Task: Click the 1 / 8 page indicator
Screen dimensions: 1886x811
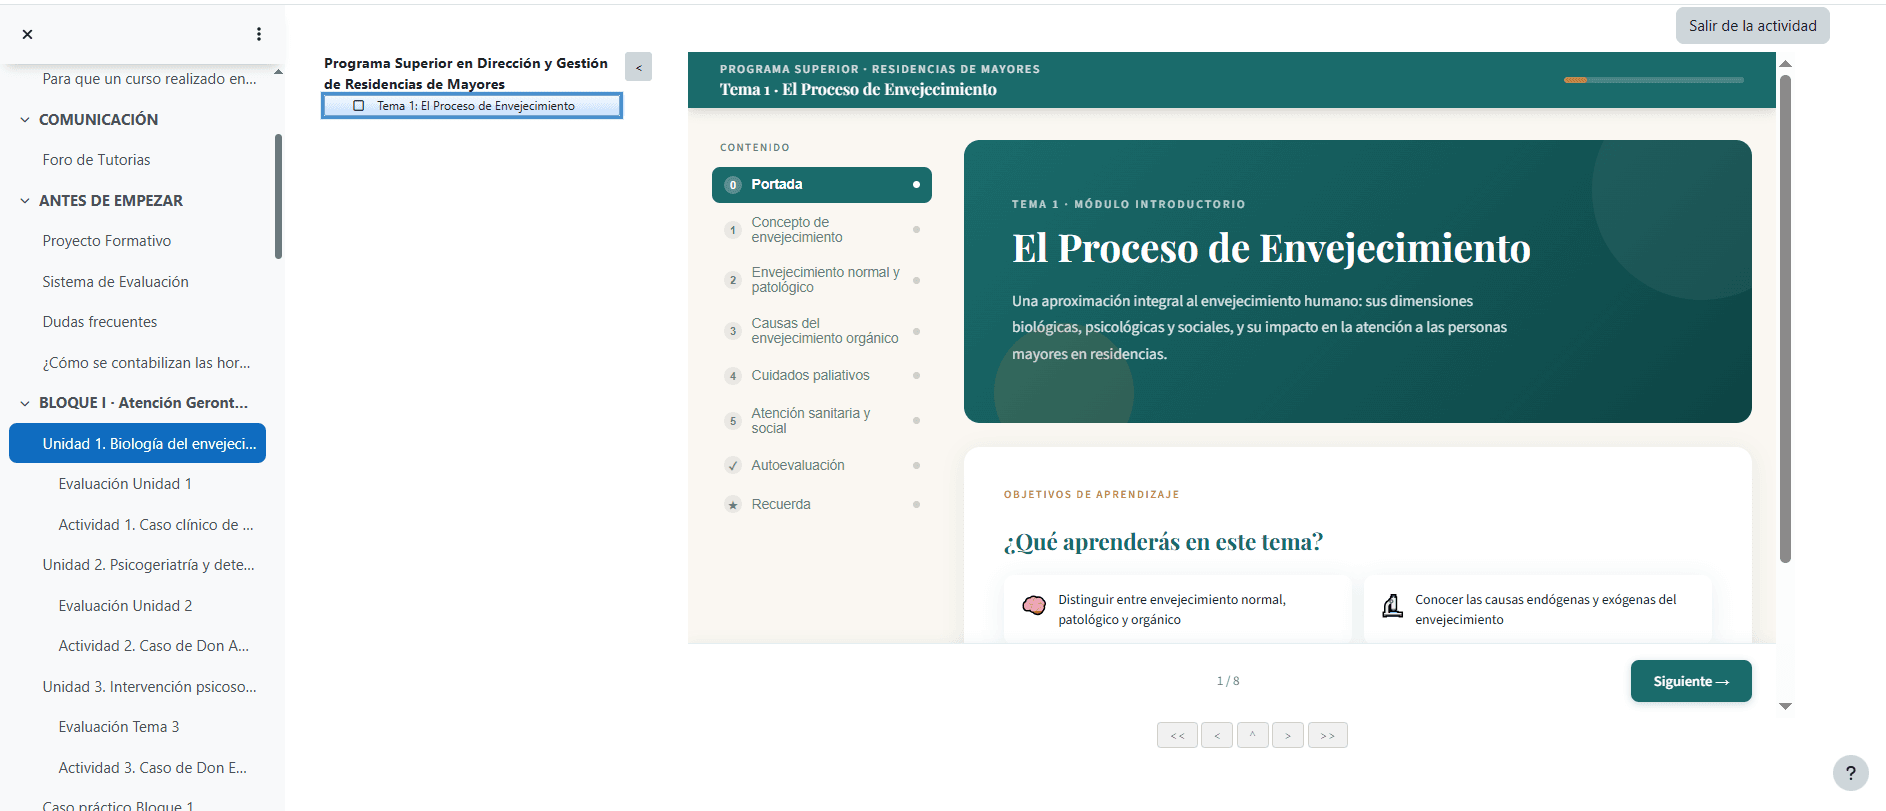Action: 1228,681
